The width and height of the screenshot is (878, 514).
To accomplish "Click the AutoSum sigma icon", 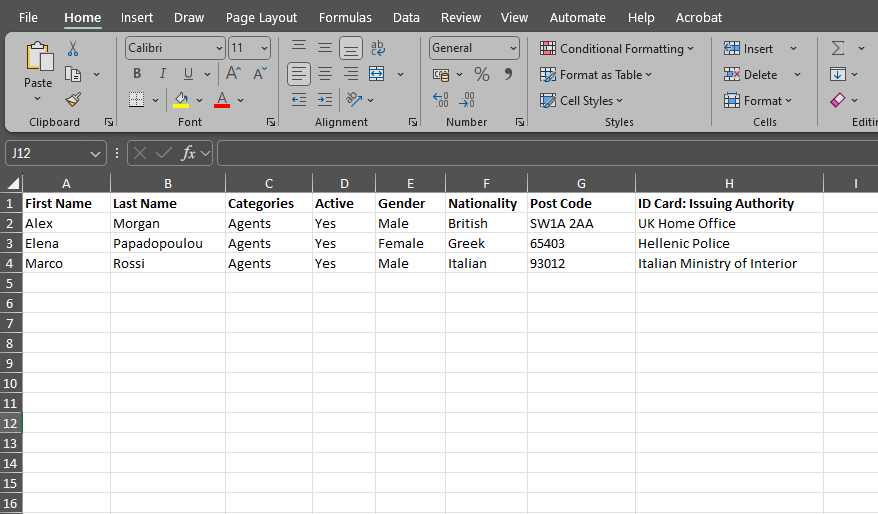I will pyautogui.click(x=838, y=48).
